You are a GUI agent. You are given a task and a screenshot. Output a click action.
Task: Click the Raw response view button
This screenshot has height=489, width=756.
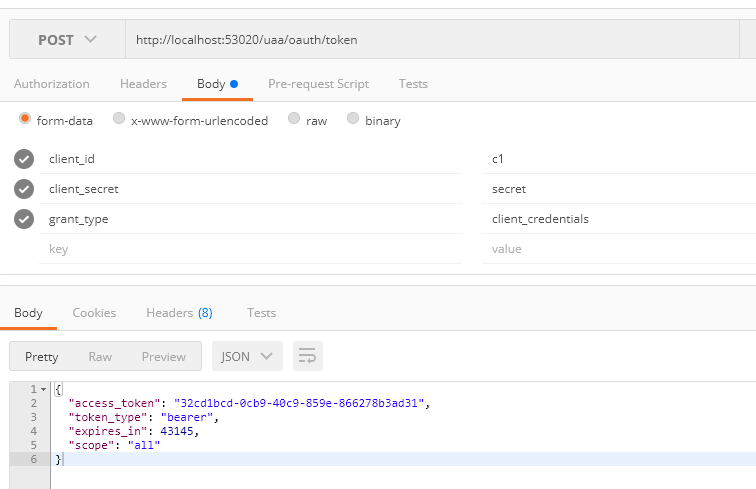point(100,356)
